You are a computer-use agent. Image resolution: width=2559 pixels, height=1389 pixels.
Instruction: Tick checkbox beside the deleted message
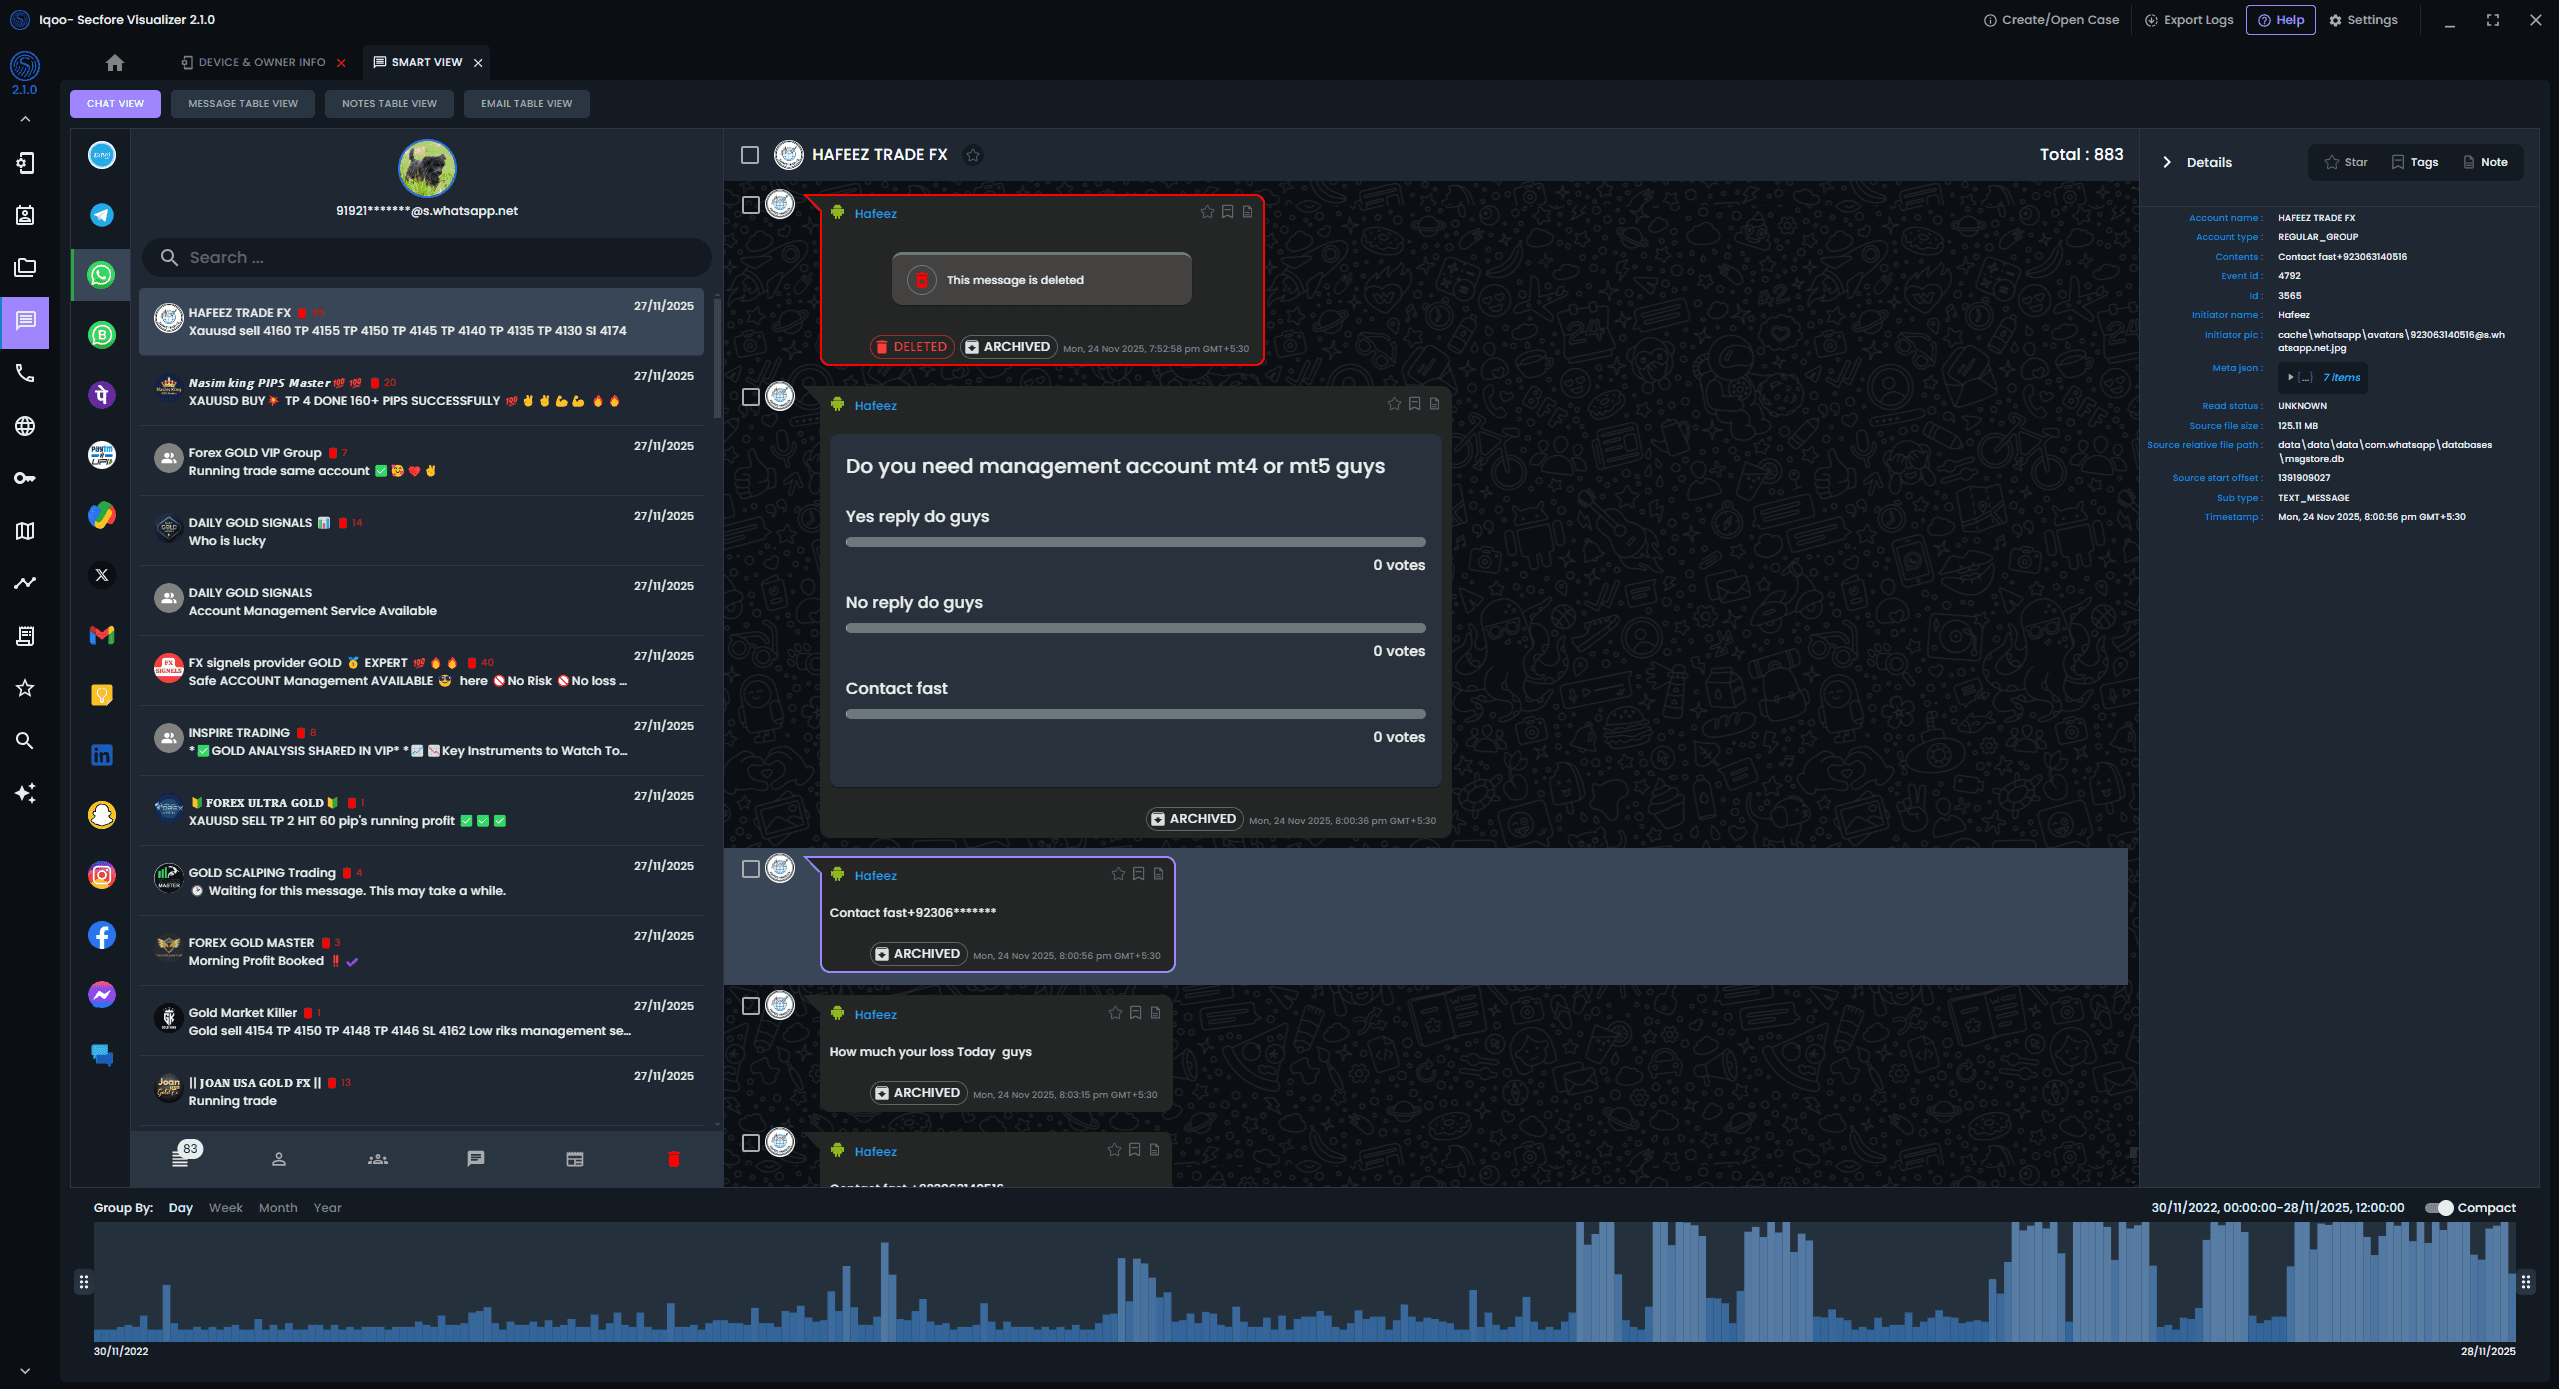point(751,205)
